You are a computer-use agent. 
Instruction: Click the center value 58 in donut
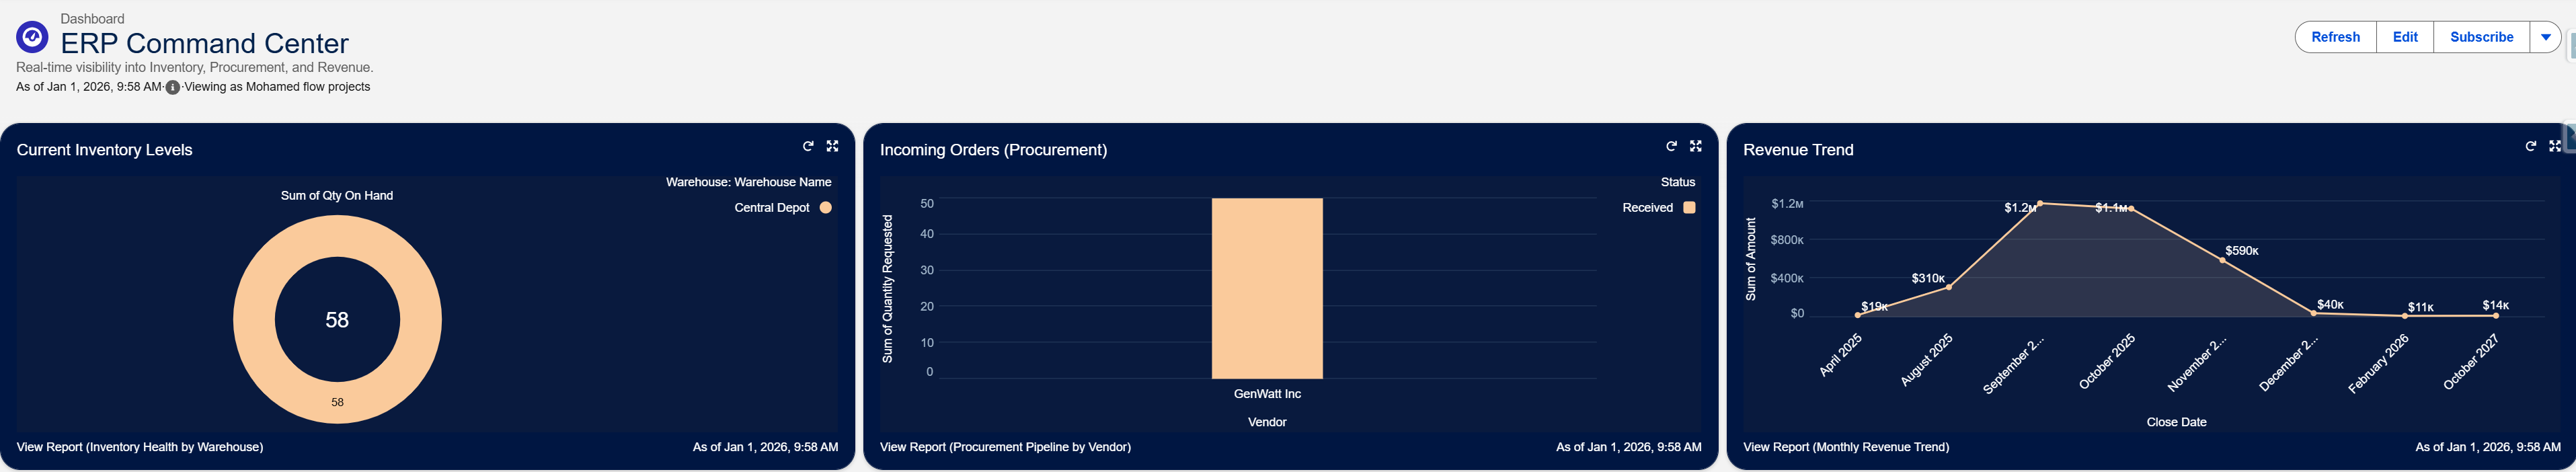337,320
